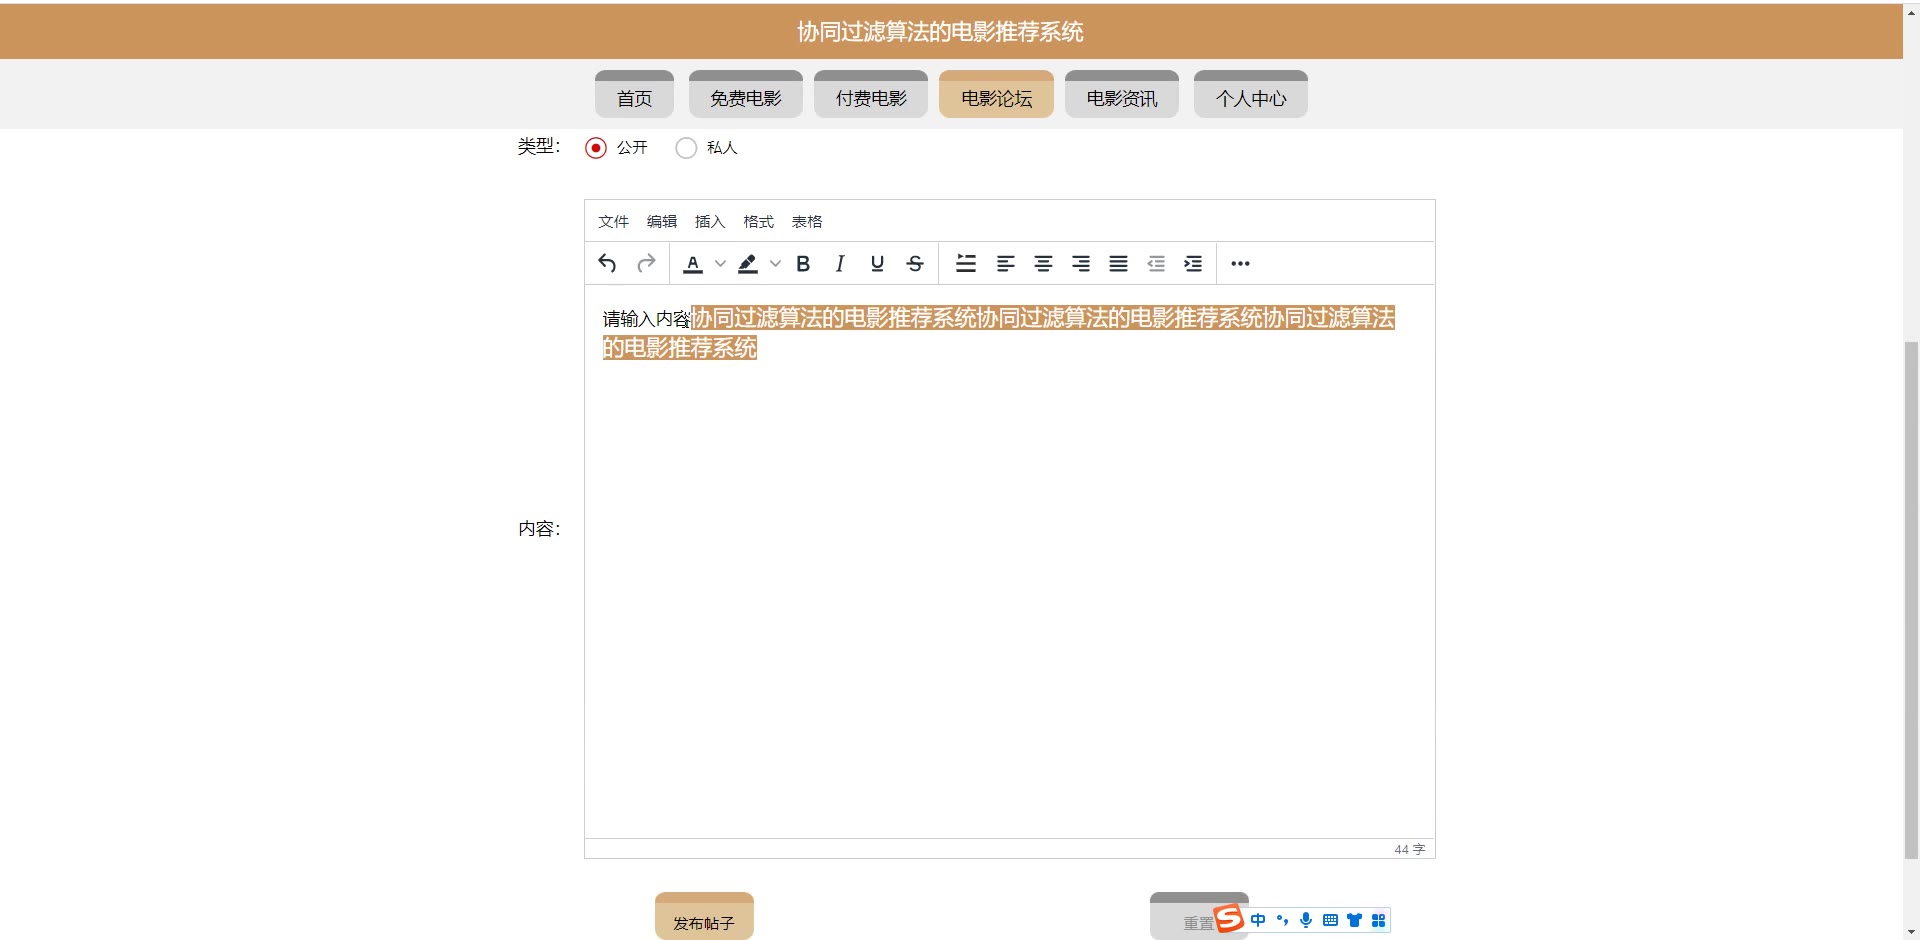Apply text color with the A icon

tap(693, 263)
